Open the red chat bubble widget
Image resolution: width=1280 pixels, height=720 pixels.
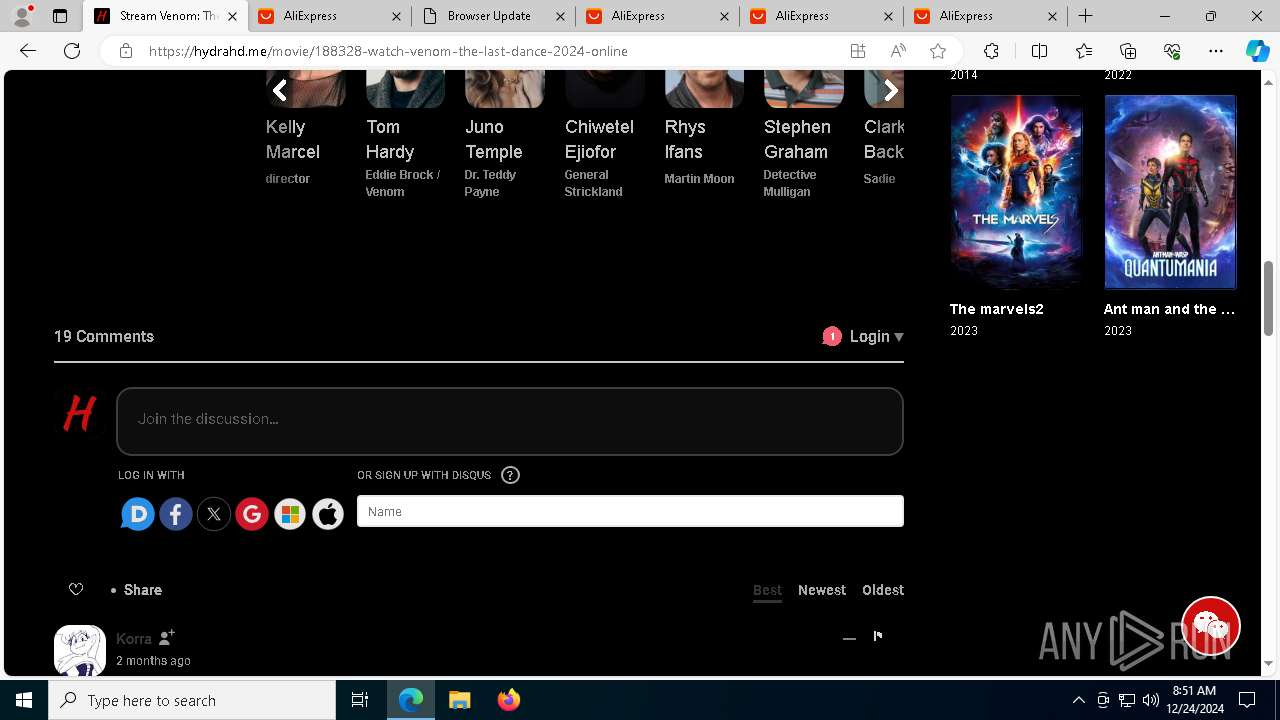click(x=1210, y=626)
